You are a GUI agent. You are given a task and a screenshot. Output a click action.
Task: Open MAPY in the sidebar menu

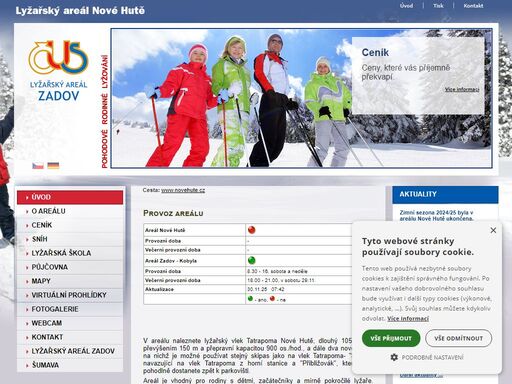70,281
